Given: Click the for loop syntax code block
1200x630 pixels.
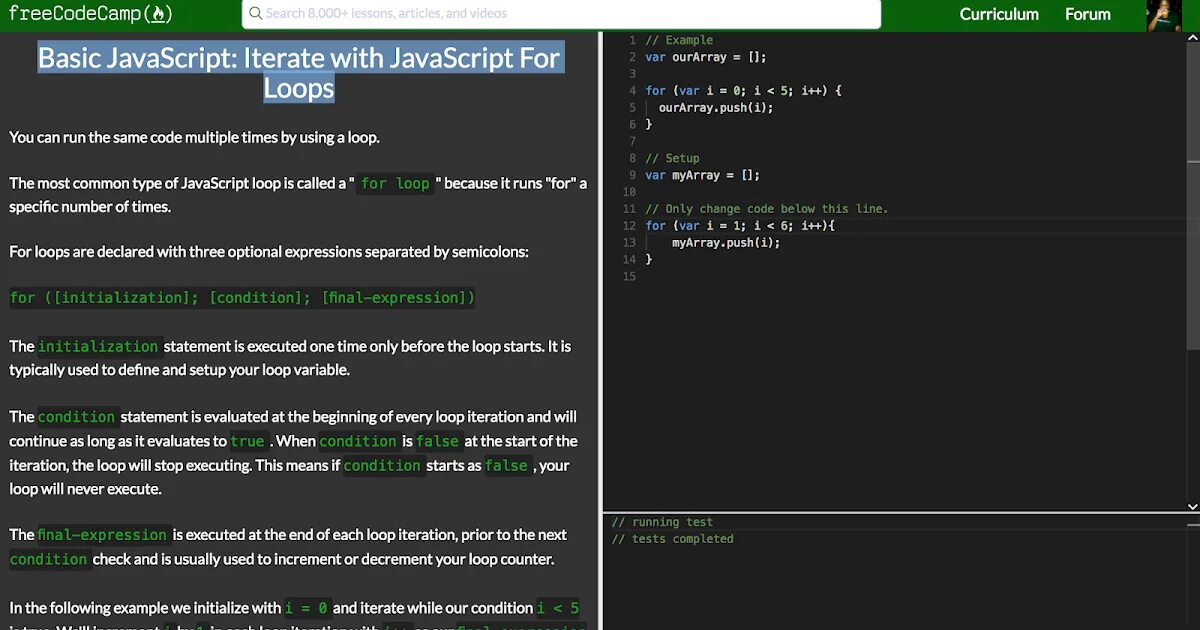Looking at the screenshot, I should tap(242, 297).
